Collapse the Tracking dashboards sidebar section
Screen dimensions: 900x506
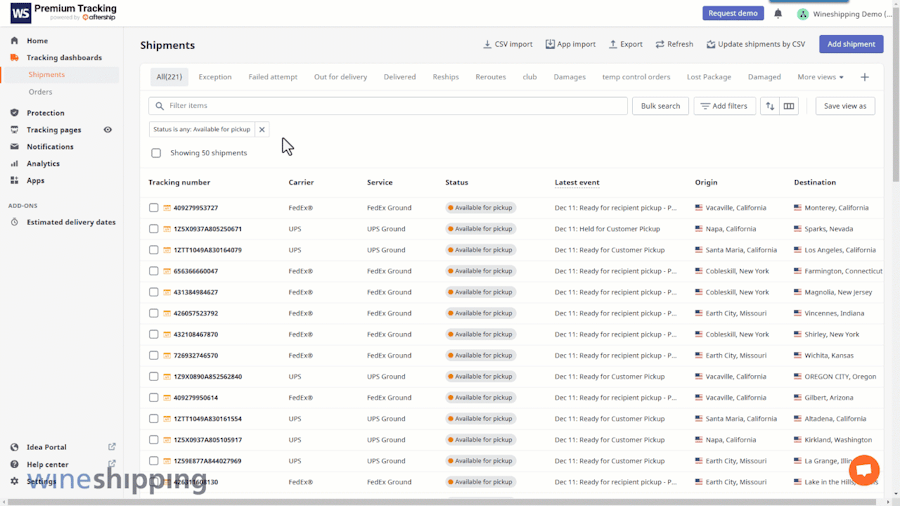click(x=64, y=58)
